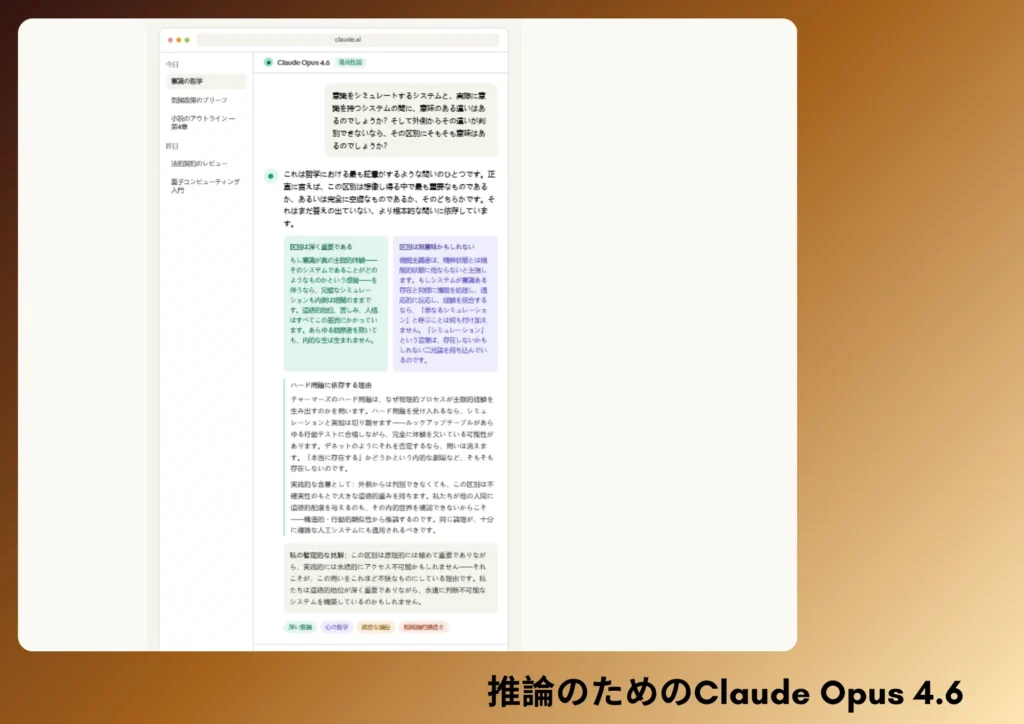Viewport: 1024px width, 724px height.
Task: Select the highlighted first chat in the sidebar
Action: 206,82
